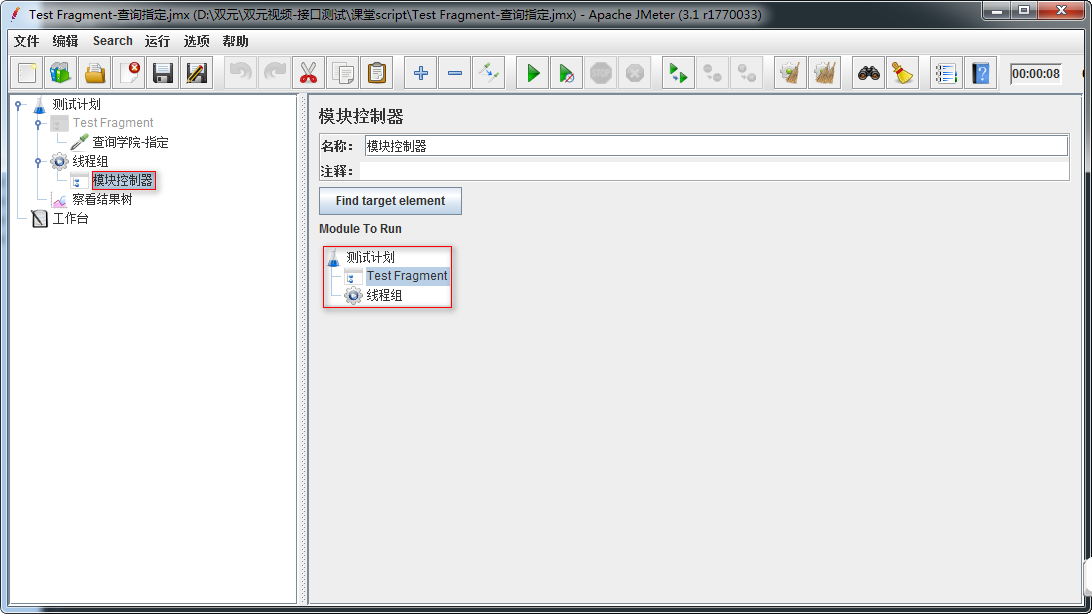Click the Copy icon
The height and width of the screenshot is (614, 1092).
(x=343, y=73)
